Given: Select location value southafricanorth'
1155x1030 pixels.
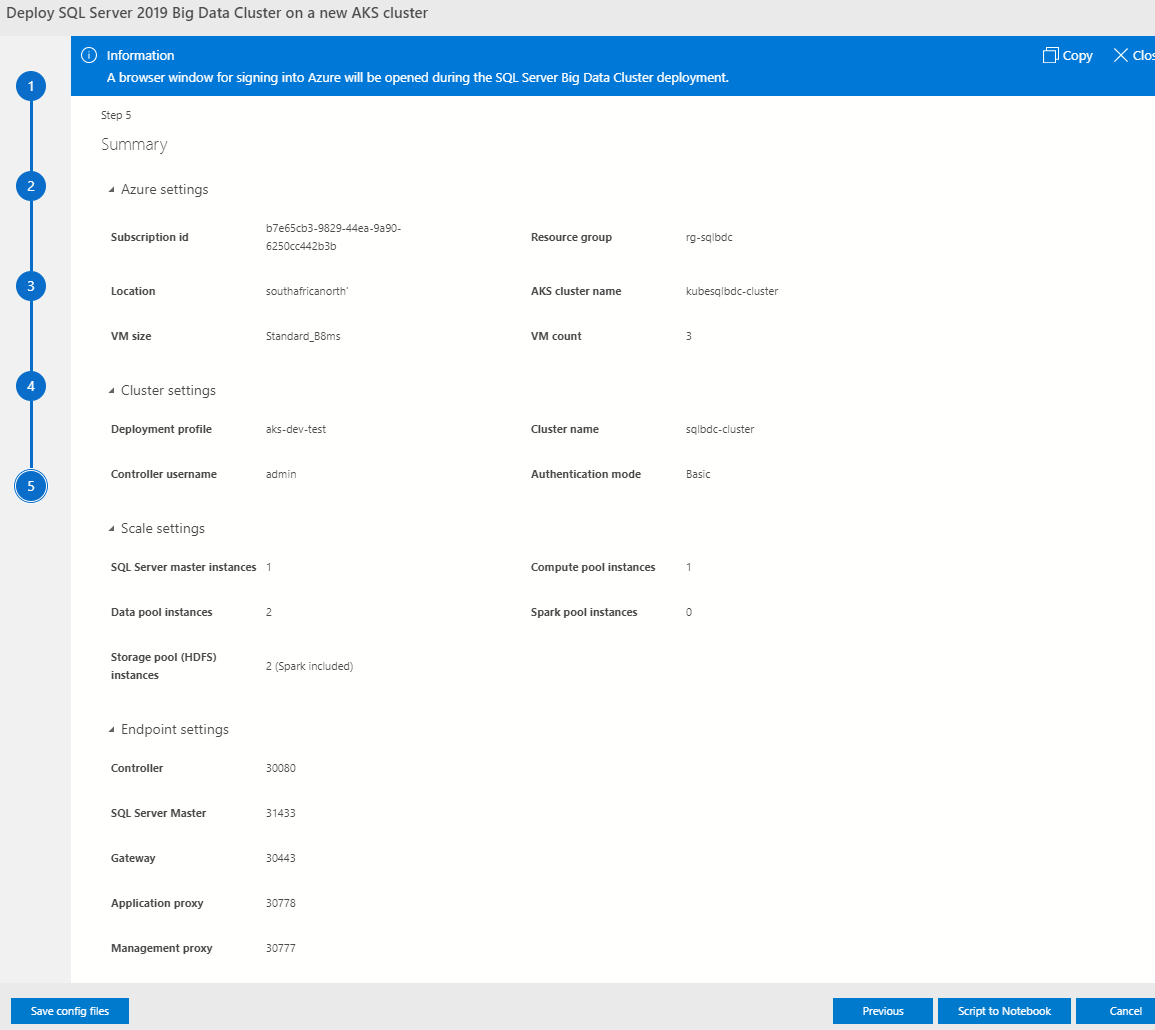Looking at the screenshot, I should 306,291.
